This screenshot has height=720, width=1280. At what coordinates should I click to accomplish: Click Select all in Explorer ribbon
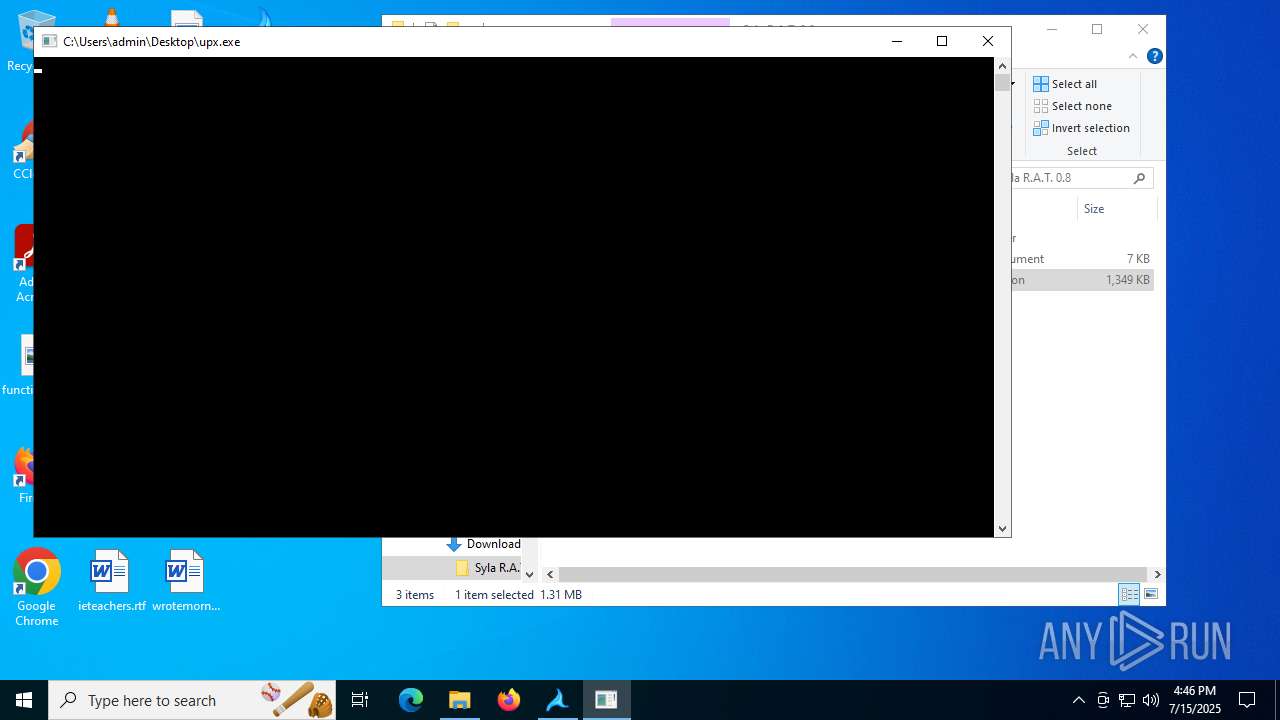[x=1065, y=84]
